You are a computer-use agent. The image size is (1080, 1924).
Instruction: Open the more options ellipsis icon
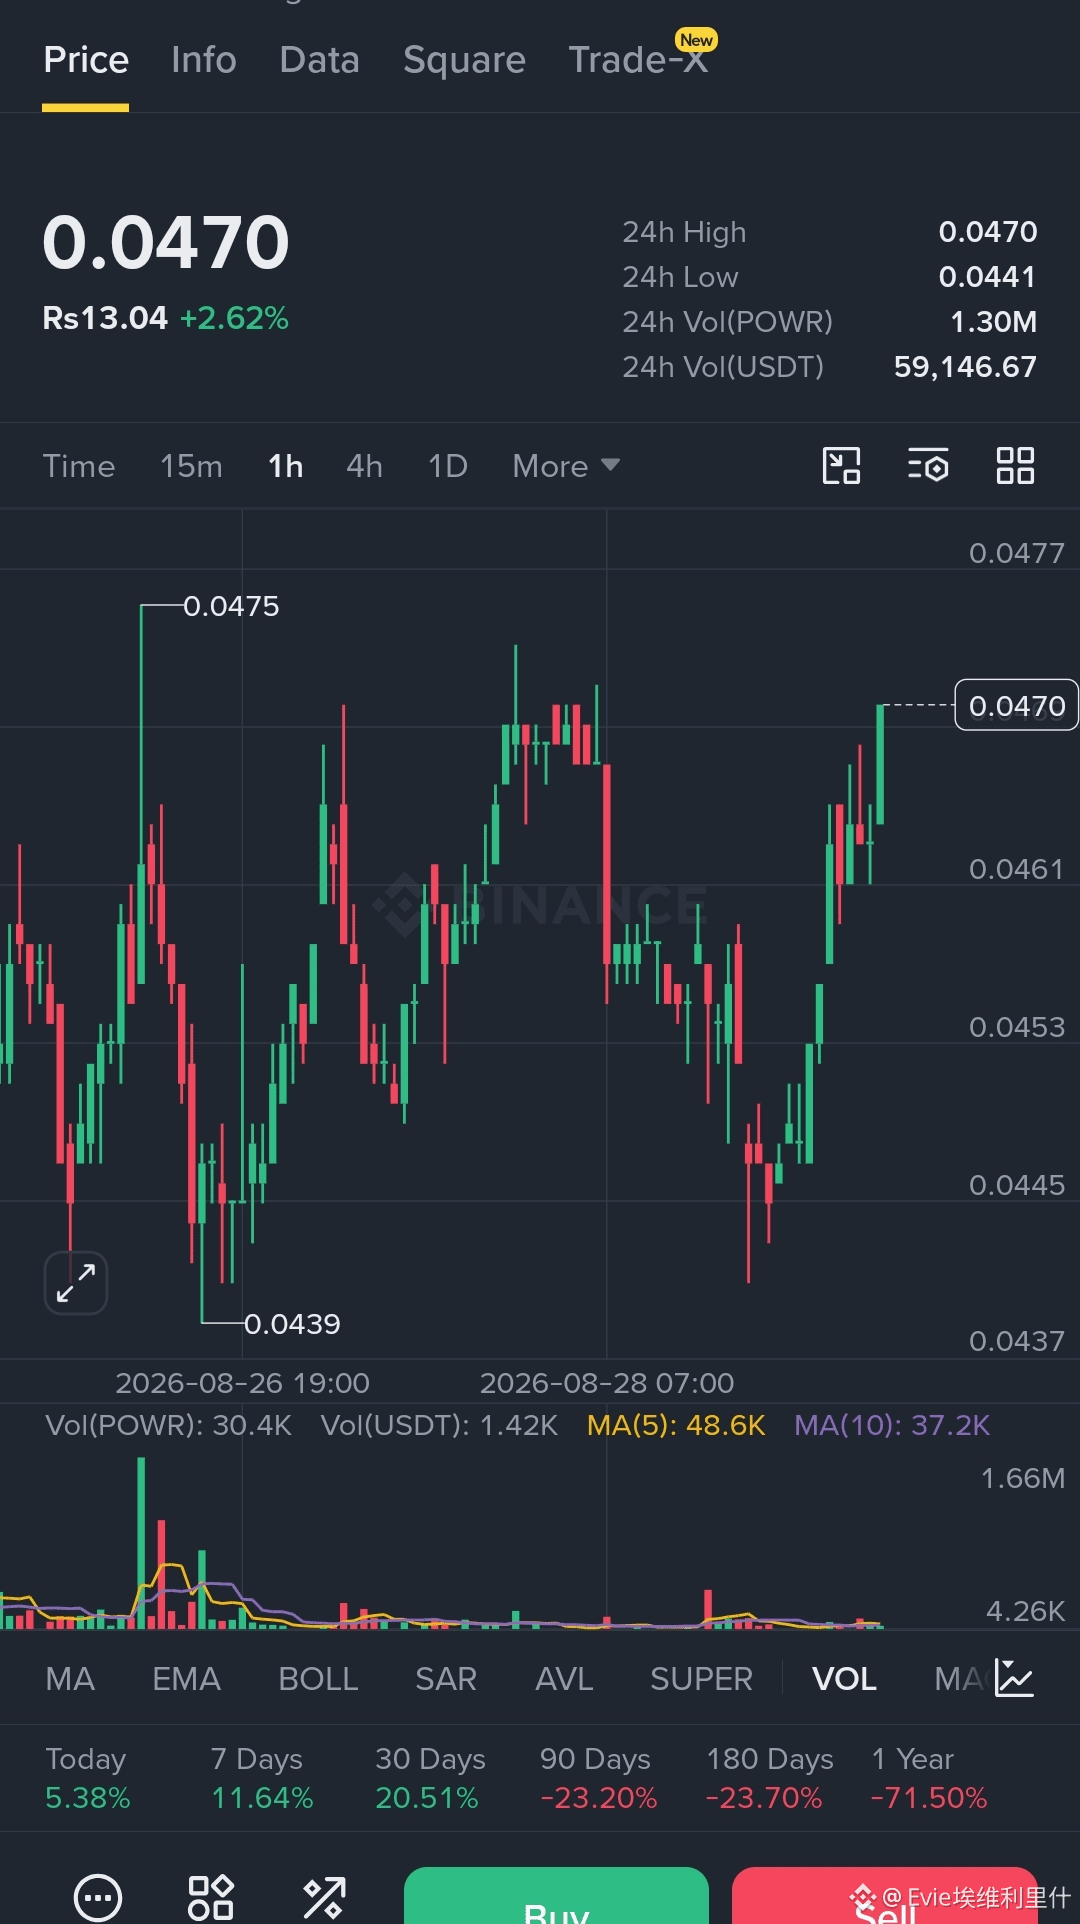(98, 1897)
